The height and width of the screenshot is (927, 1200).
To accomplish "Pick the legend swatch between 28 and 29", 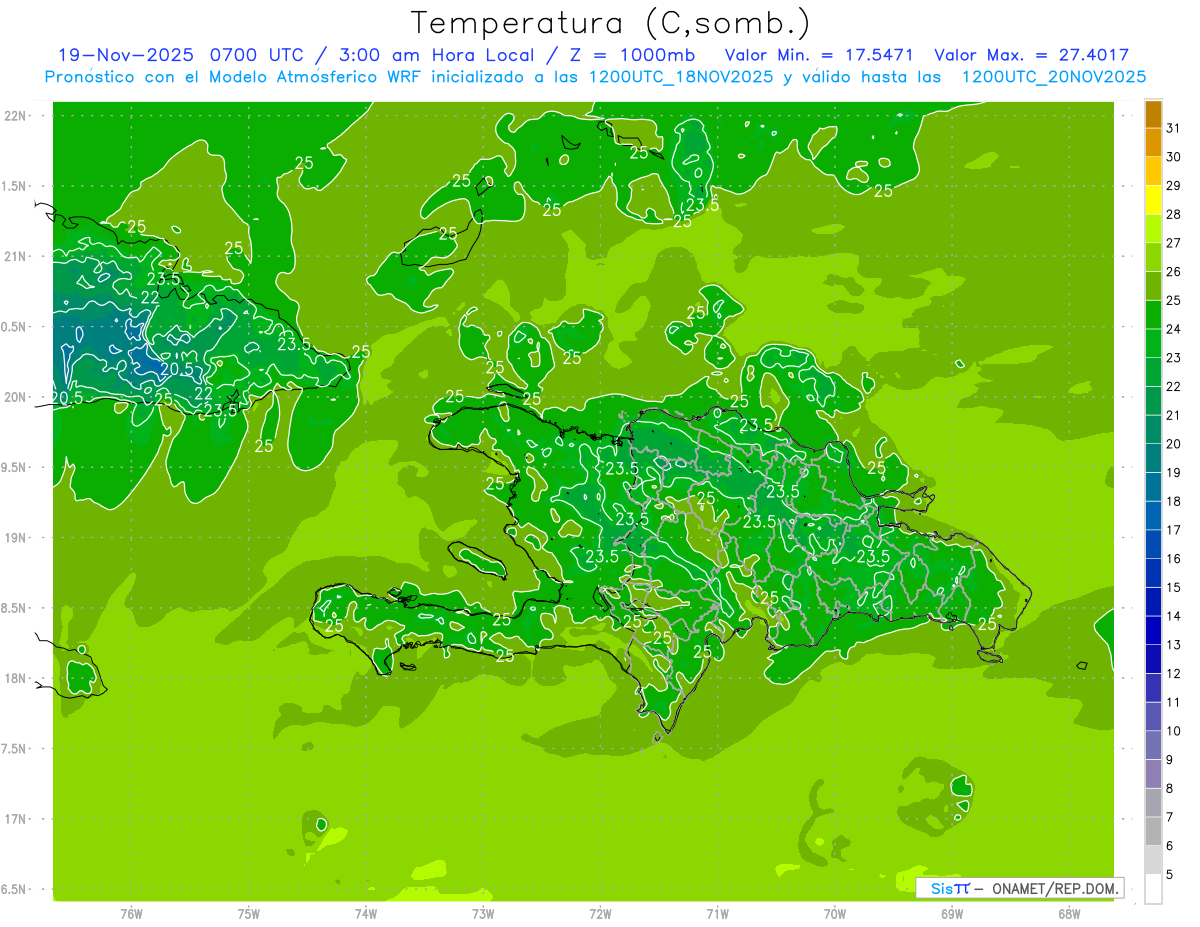I will [1153, 200].
